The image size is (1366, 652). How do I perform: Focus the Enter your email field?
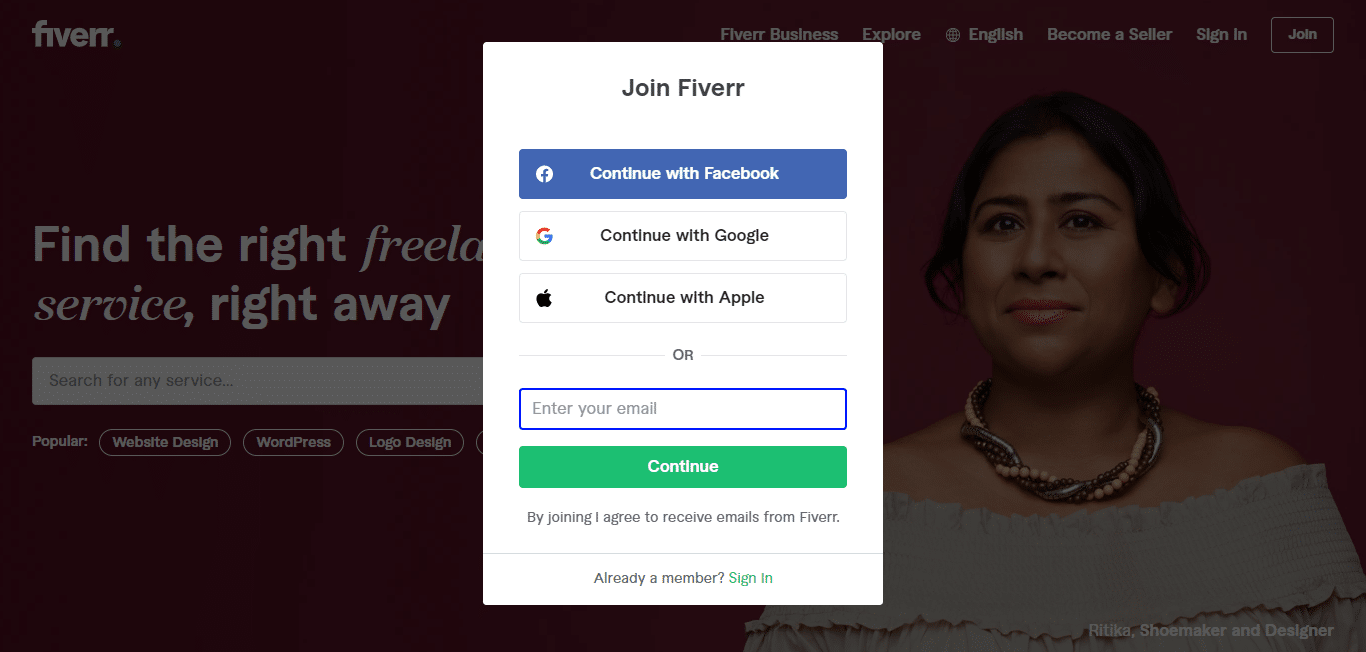tap(683, 409)
